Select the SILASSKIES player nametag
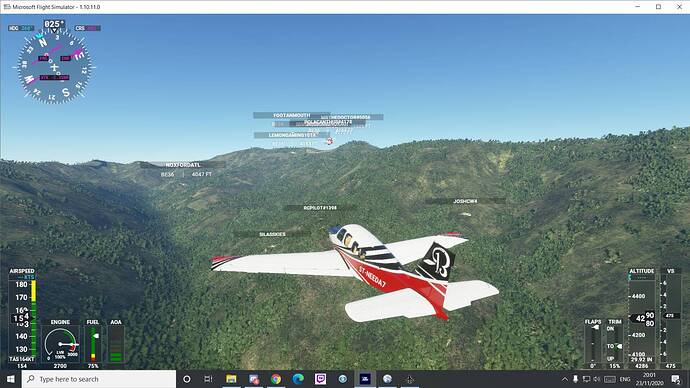The width and height of the screenshot is (690, 388). coord(272,234)
